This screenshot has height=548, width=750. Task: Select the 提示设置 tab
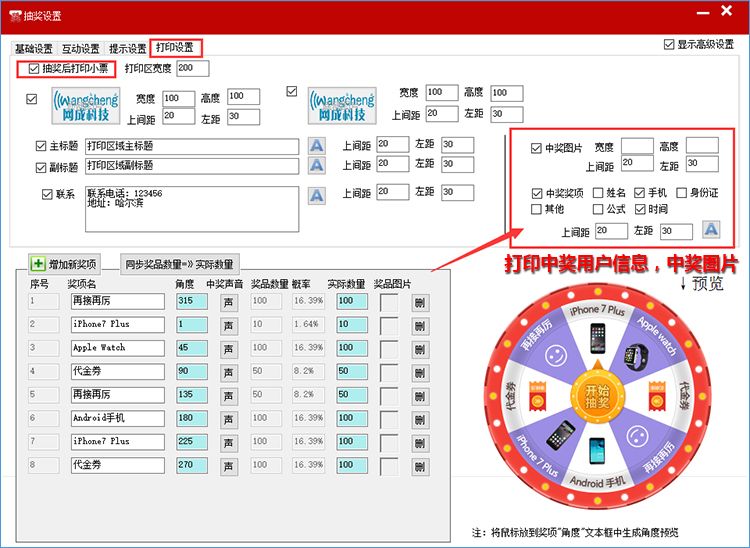[128, 48]
